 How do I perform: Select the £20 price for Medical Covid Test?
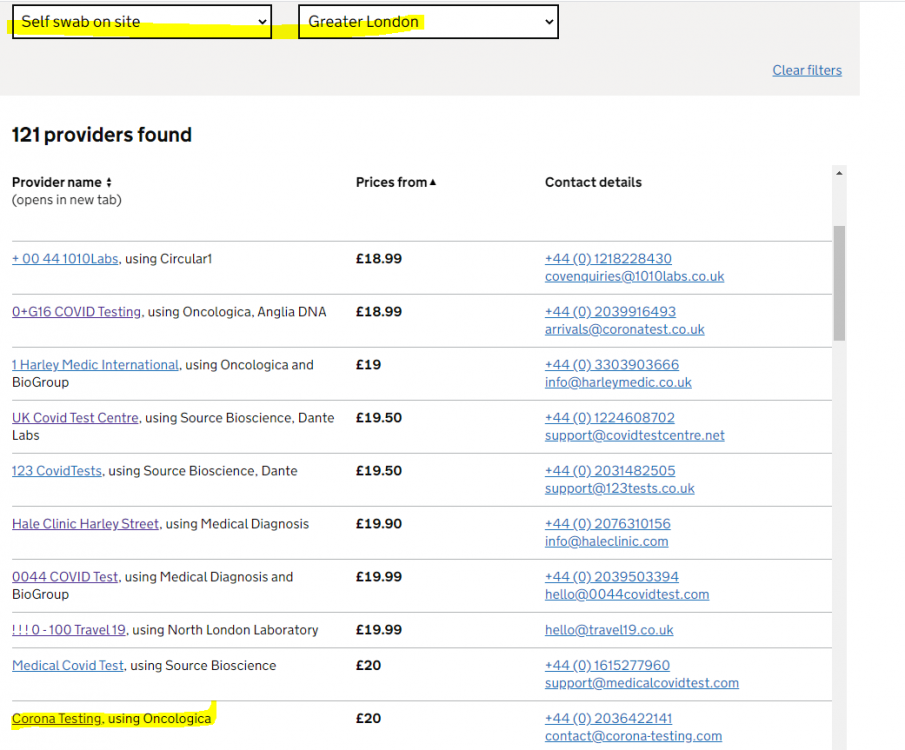pyautogui.click(x=368, y=666)
